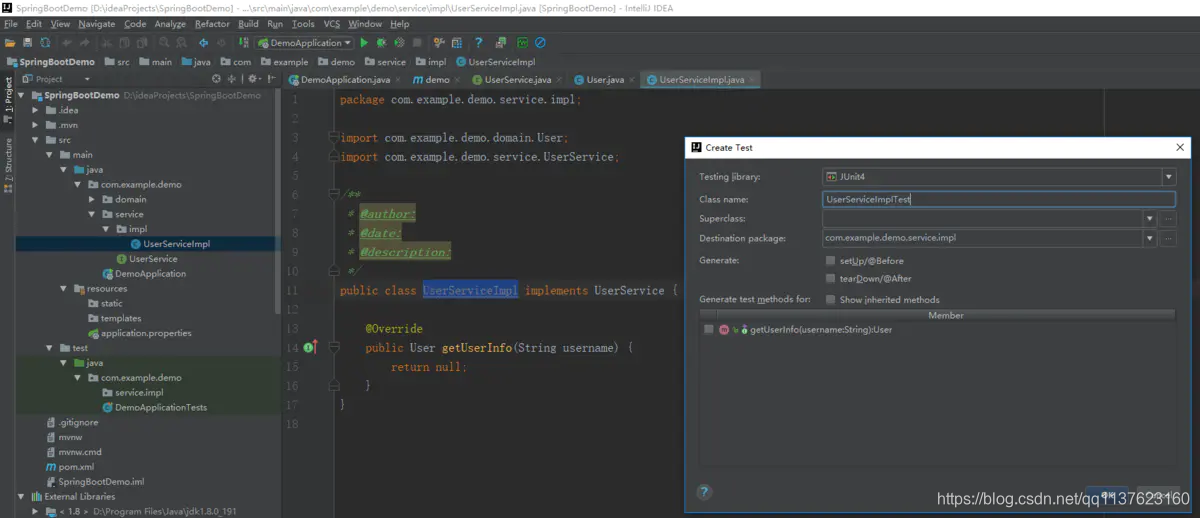Select application.properties file
This screenshot has width=1200, height=518.
(145, 333)
